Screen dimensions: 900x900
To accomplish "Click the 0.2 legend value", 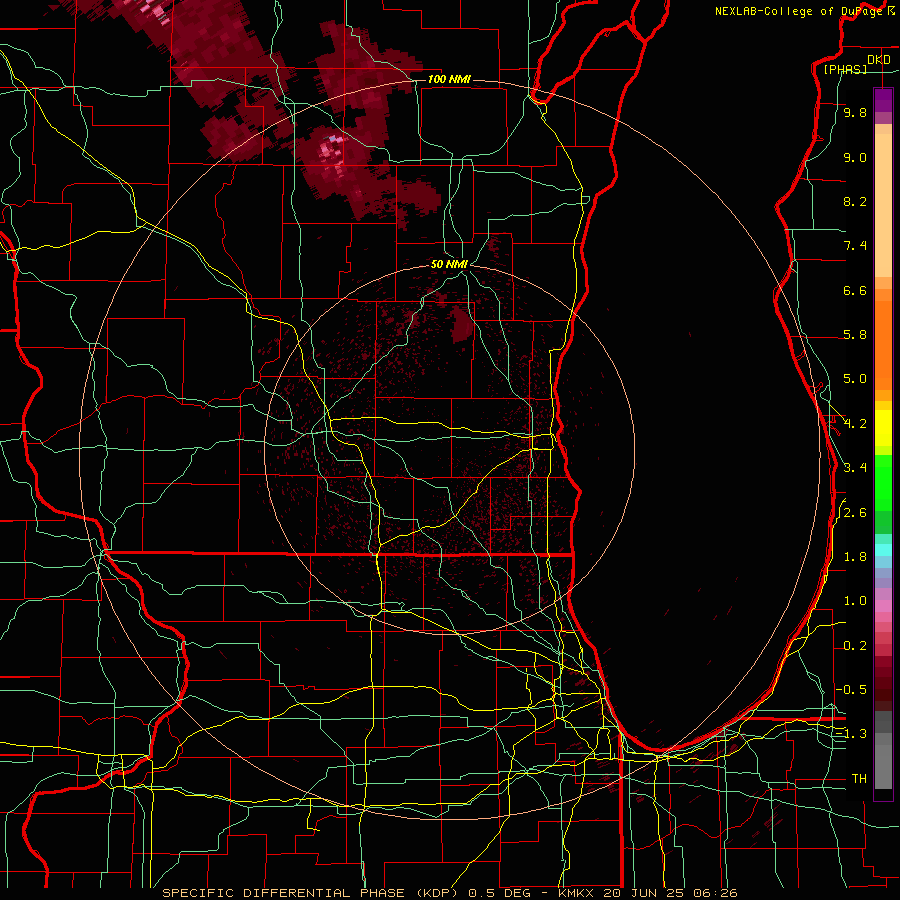I will pyautogui.click(x=855, y=646).
